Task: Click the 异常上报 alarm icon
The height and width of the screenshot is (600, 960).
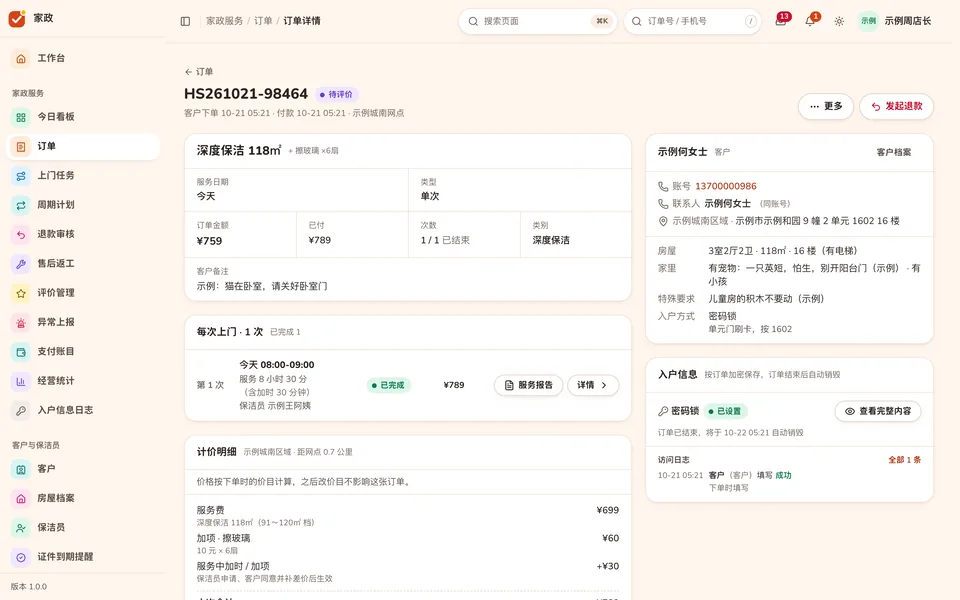Action: (x=21, y=323)
